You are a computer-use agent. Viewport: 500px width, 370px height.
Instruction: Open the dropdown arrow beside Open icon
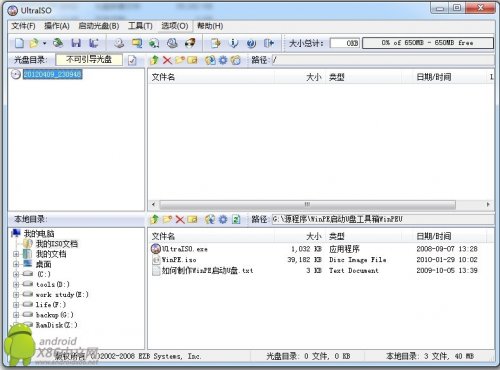pos(44,43)
